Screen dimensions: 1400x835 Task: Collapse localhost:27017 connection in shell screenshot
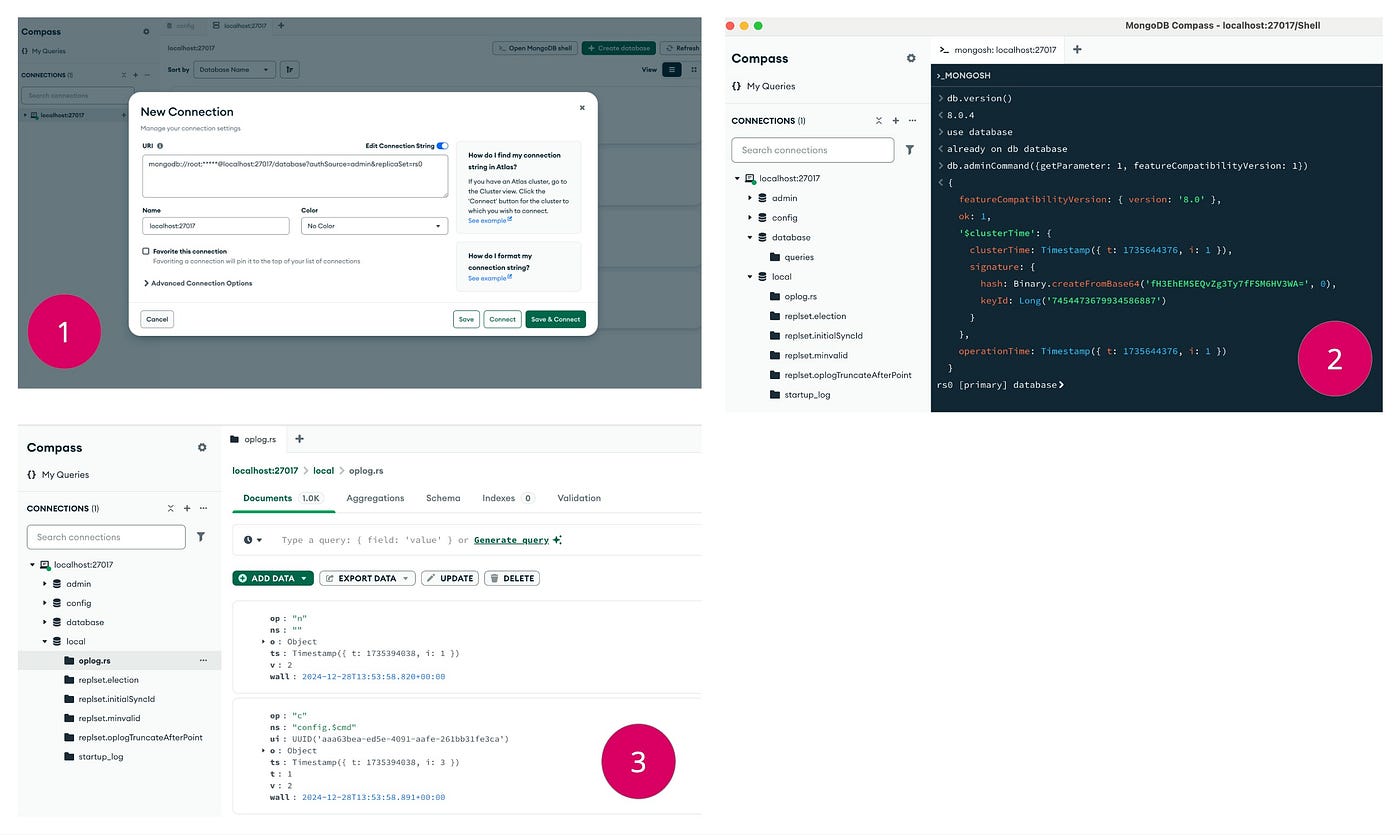pyautogui.click(x=737, y=178)
